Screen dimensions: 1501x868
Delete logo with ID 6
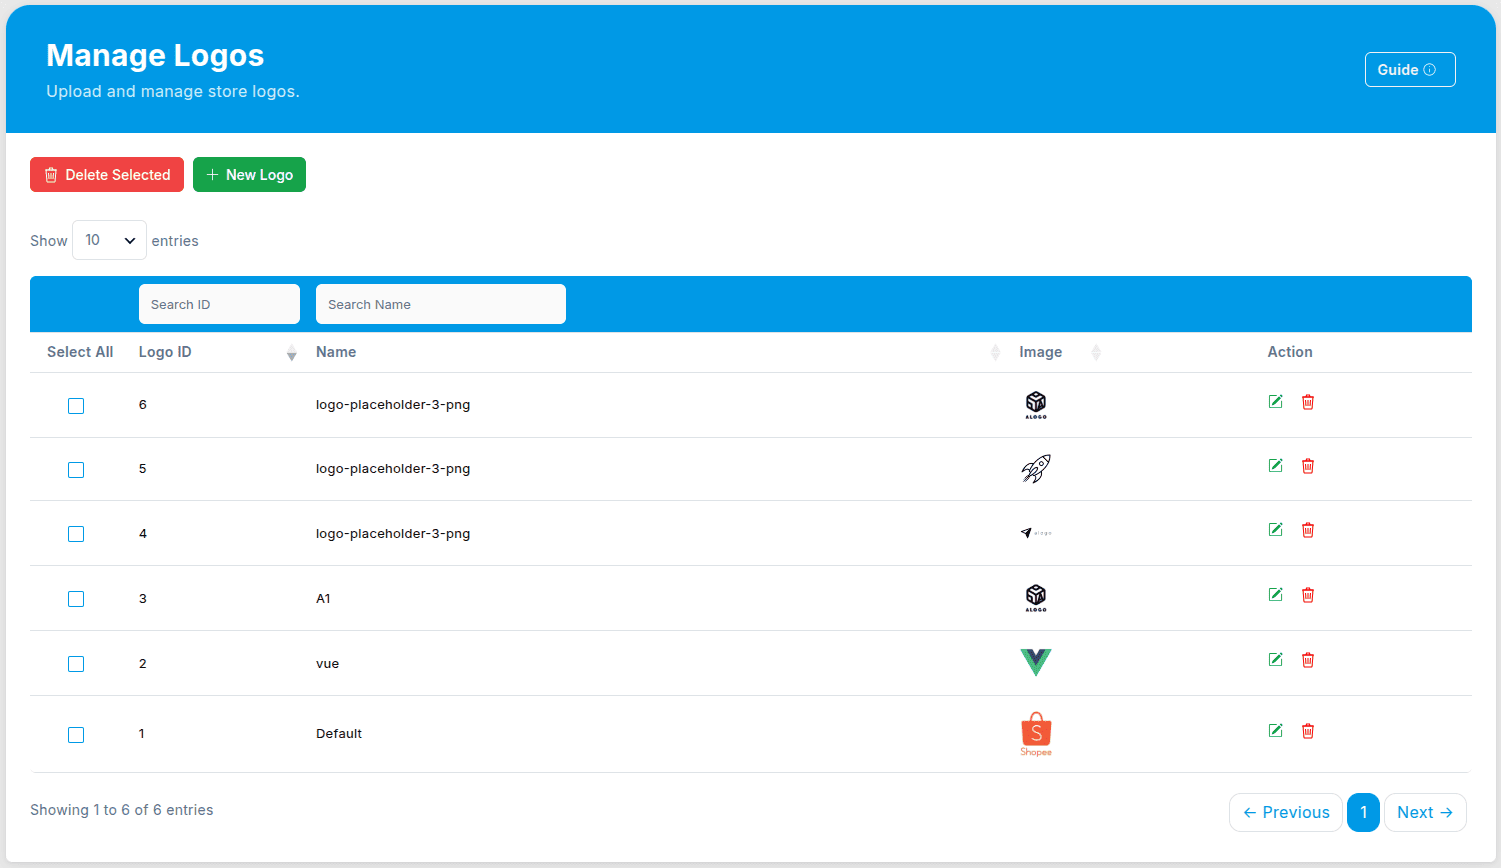tap(1308, 402)
